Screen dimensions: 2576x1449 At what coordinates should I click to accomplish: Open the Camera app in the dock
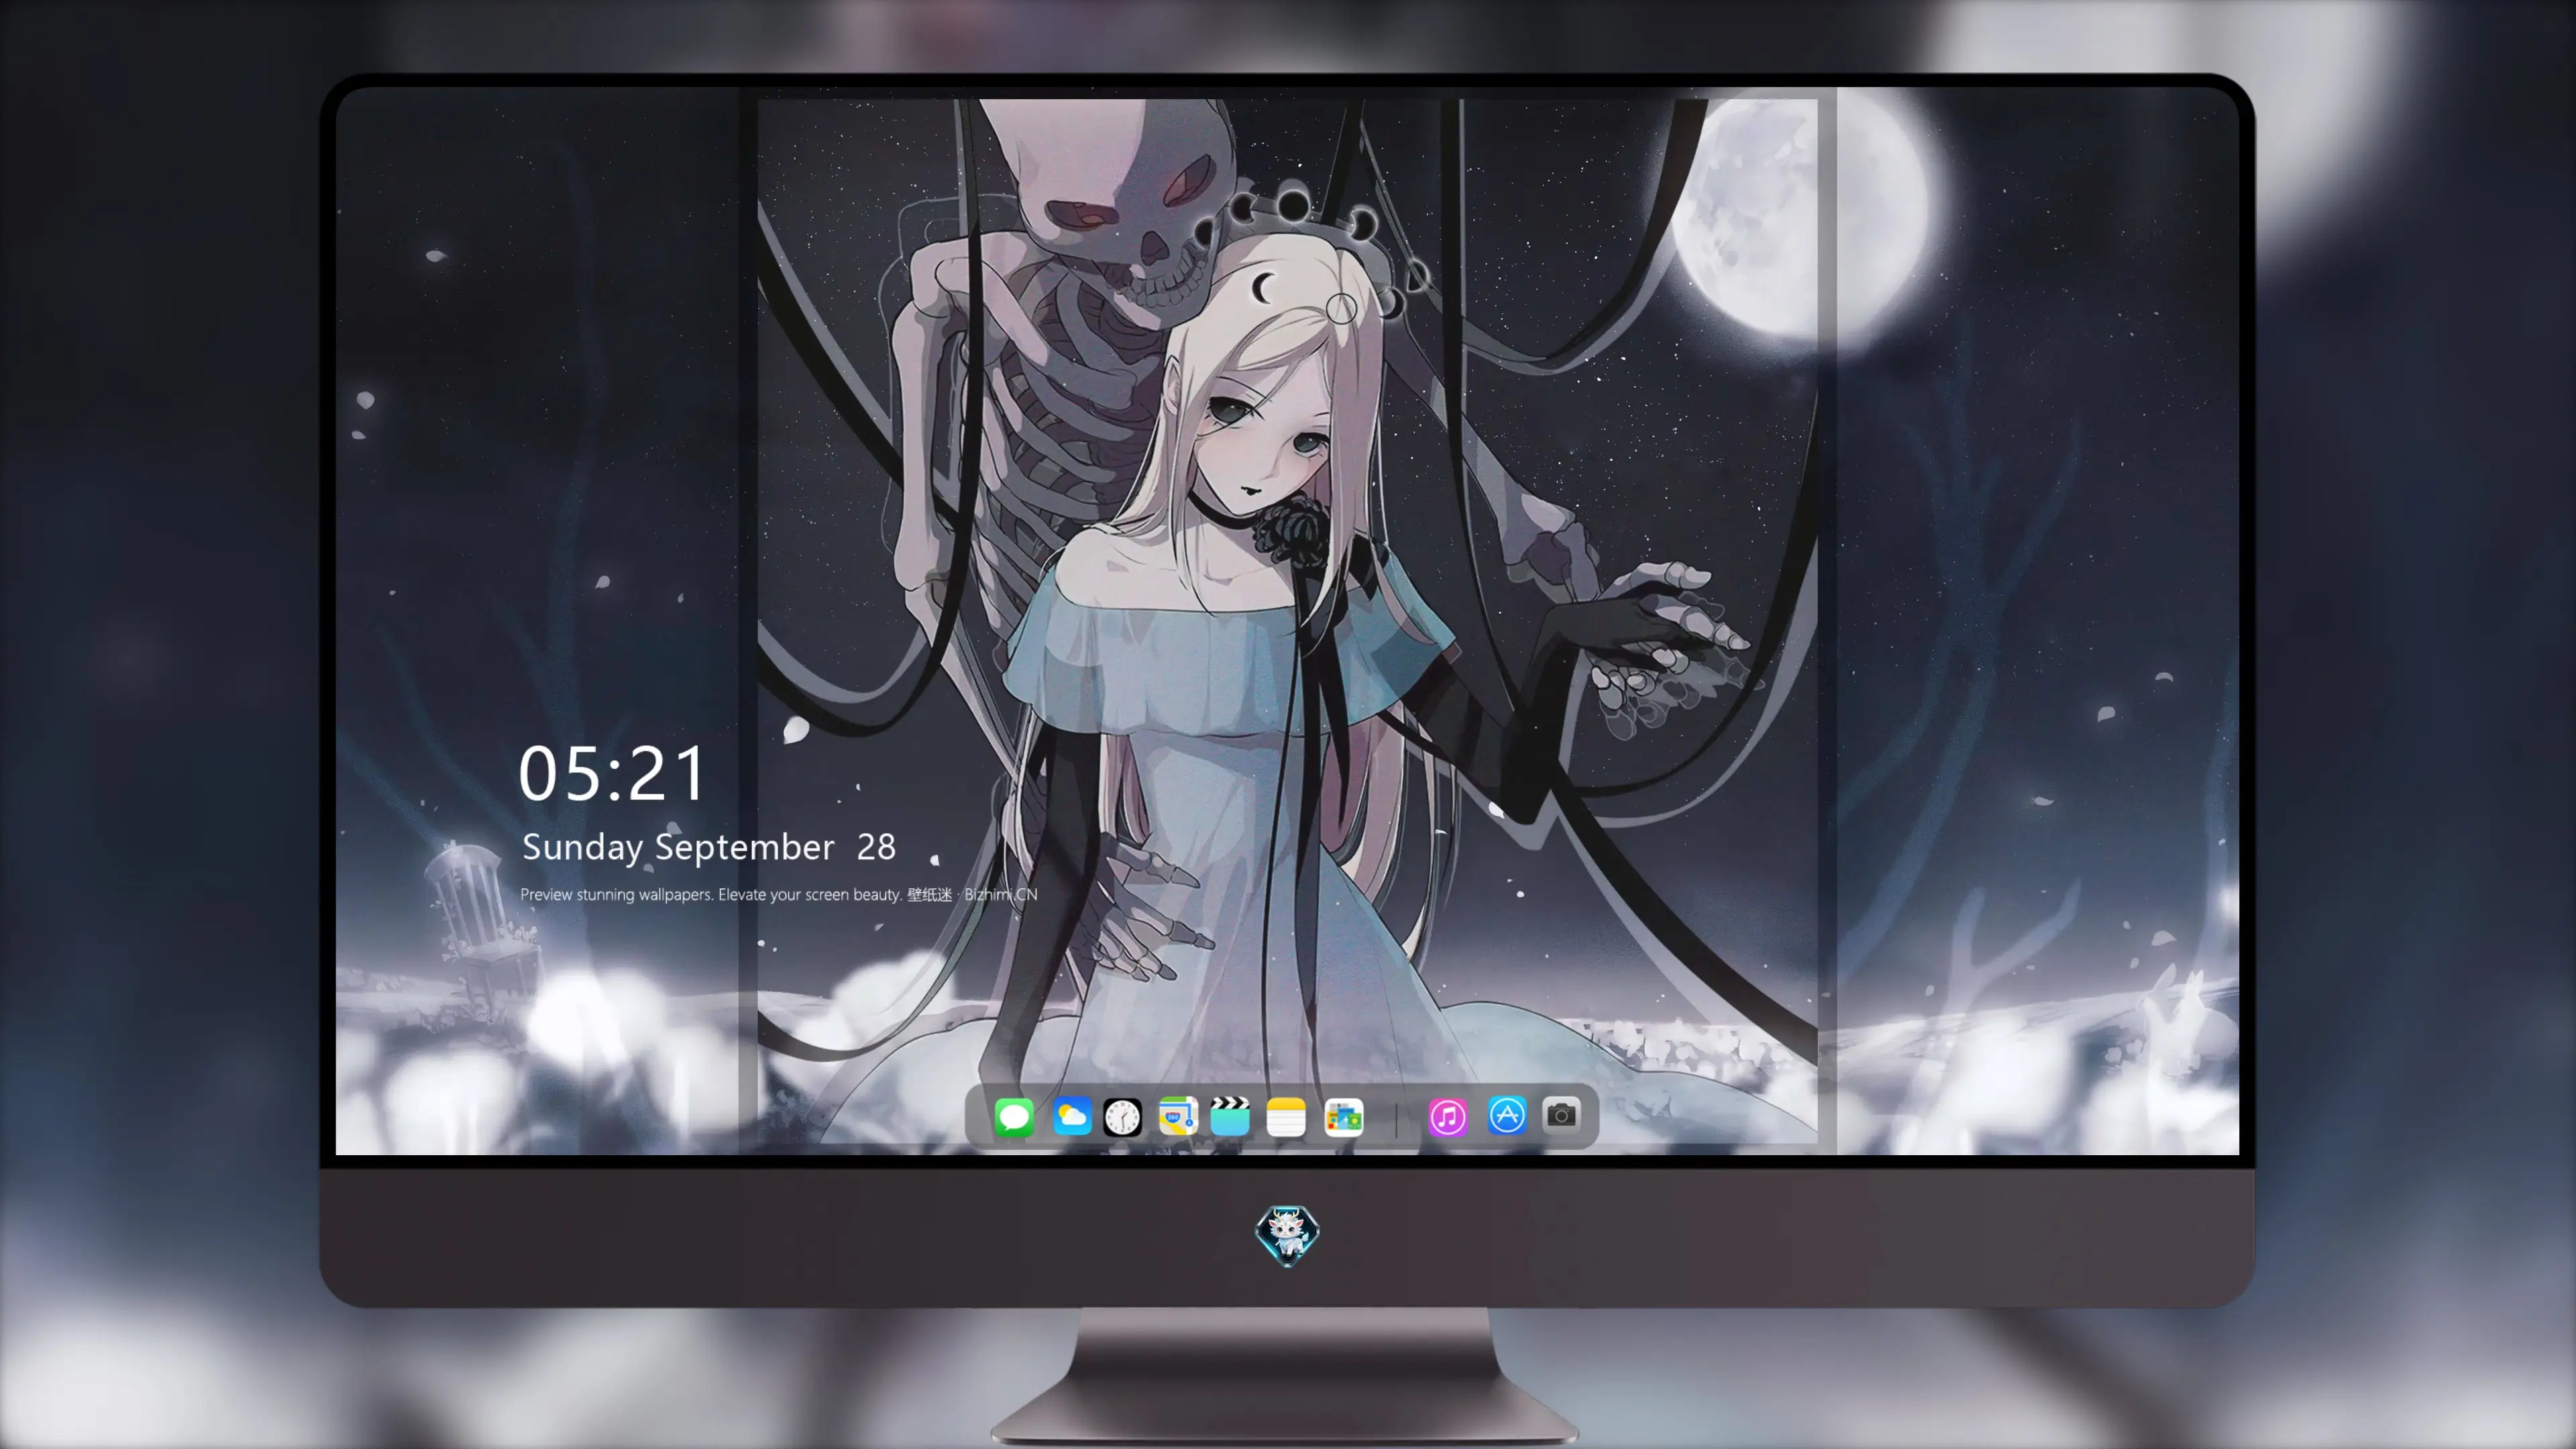click(1561, 1115)
